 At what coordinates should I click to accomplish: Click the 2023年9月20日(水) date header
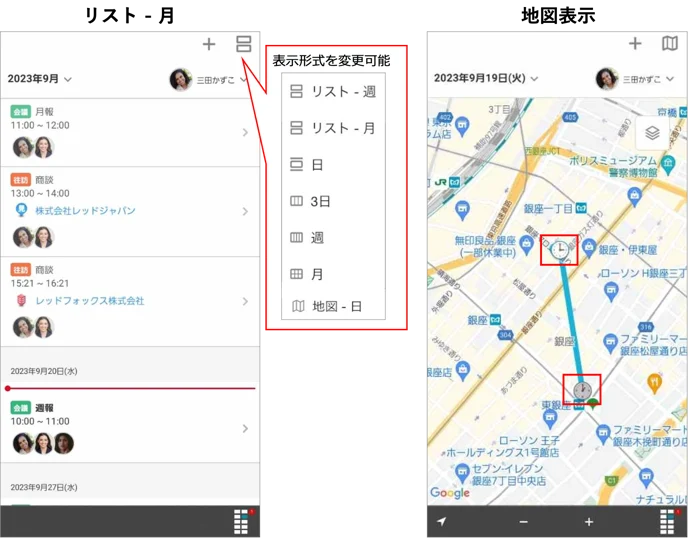click(44, 371)
